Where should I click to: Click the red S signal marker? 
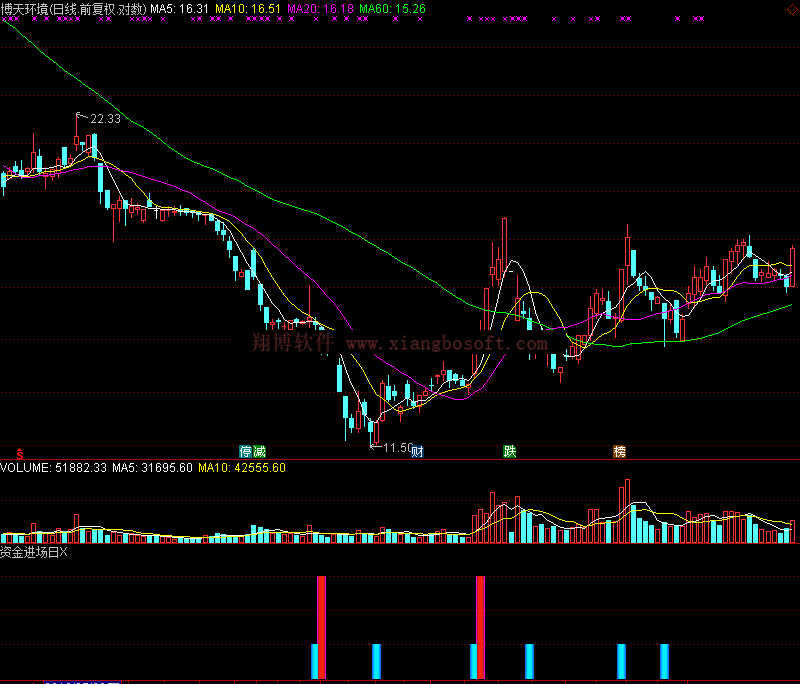click(x=19, y=453)
